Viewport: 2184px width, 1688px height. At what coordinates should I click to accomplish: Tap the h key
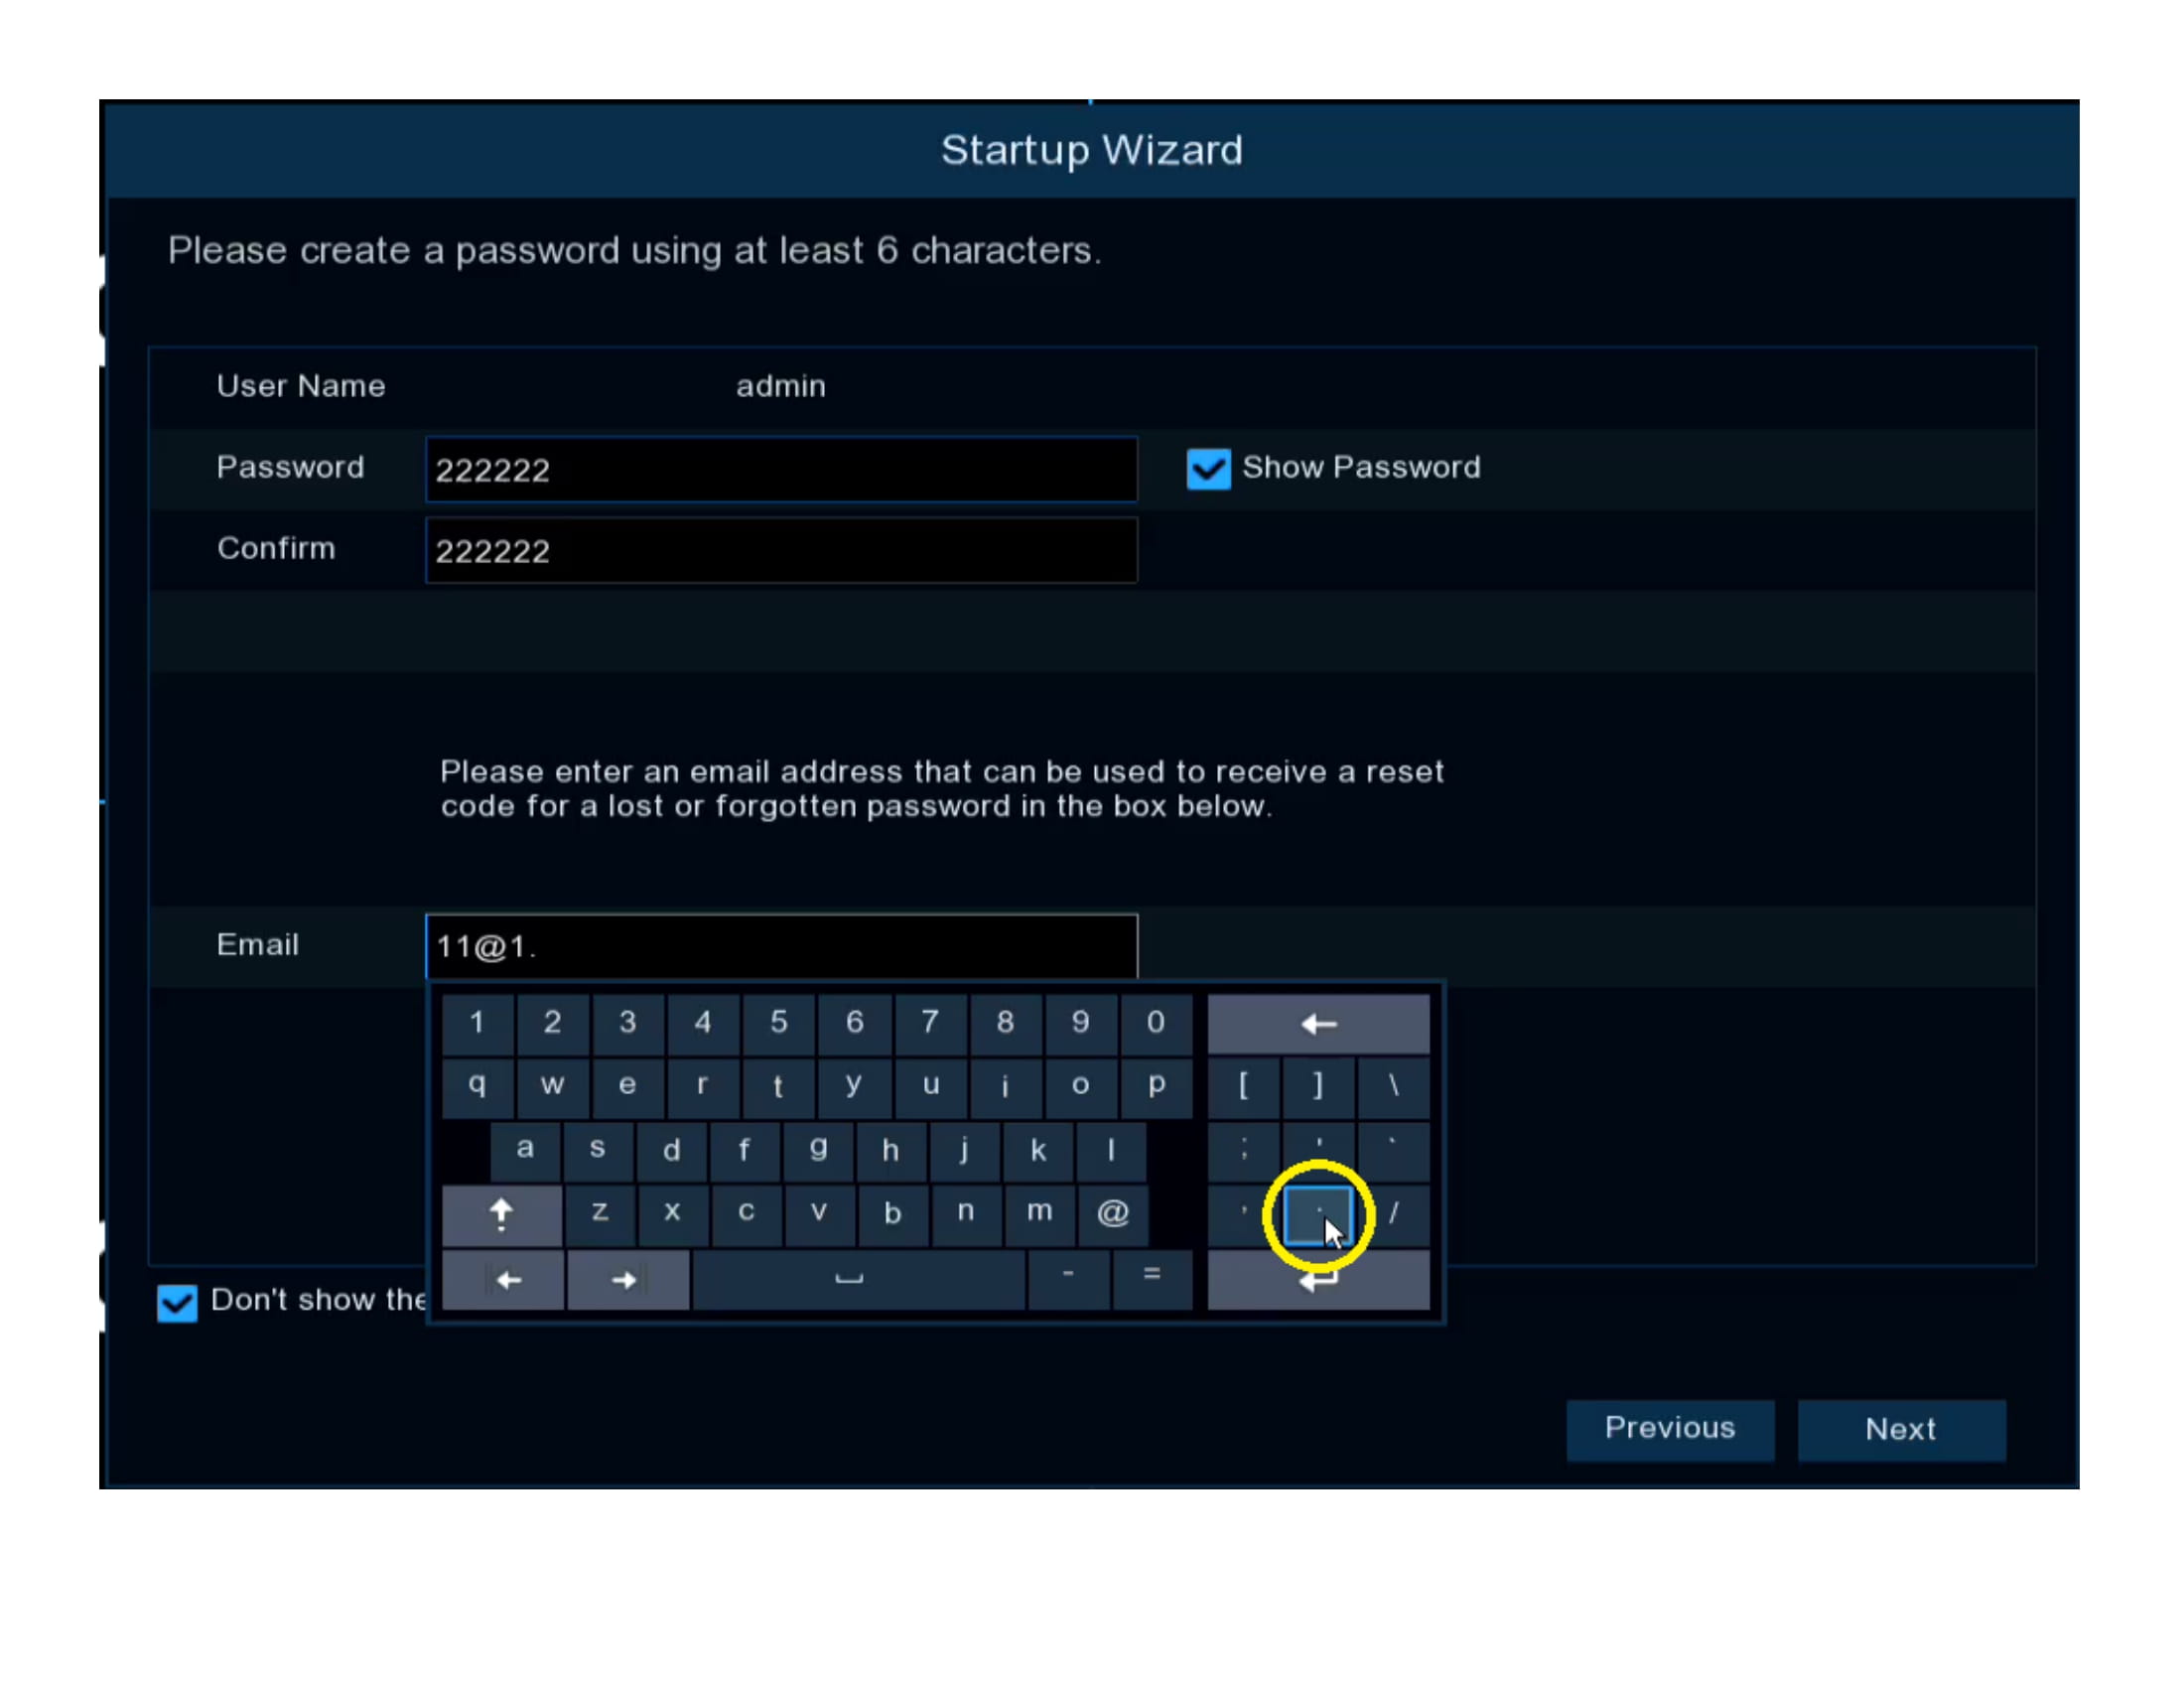pos(891,1150)
